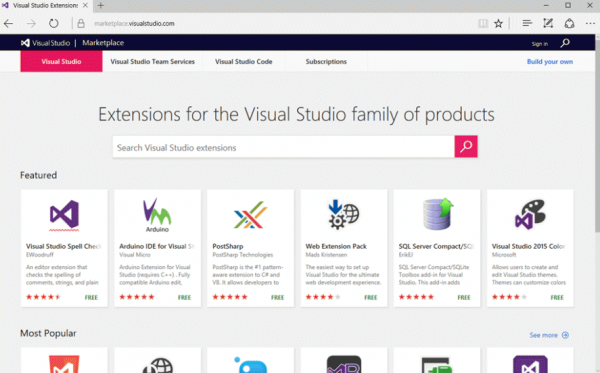Click Visual Studio 2015 Color title

click(528, 246)
